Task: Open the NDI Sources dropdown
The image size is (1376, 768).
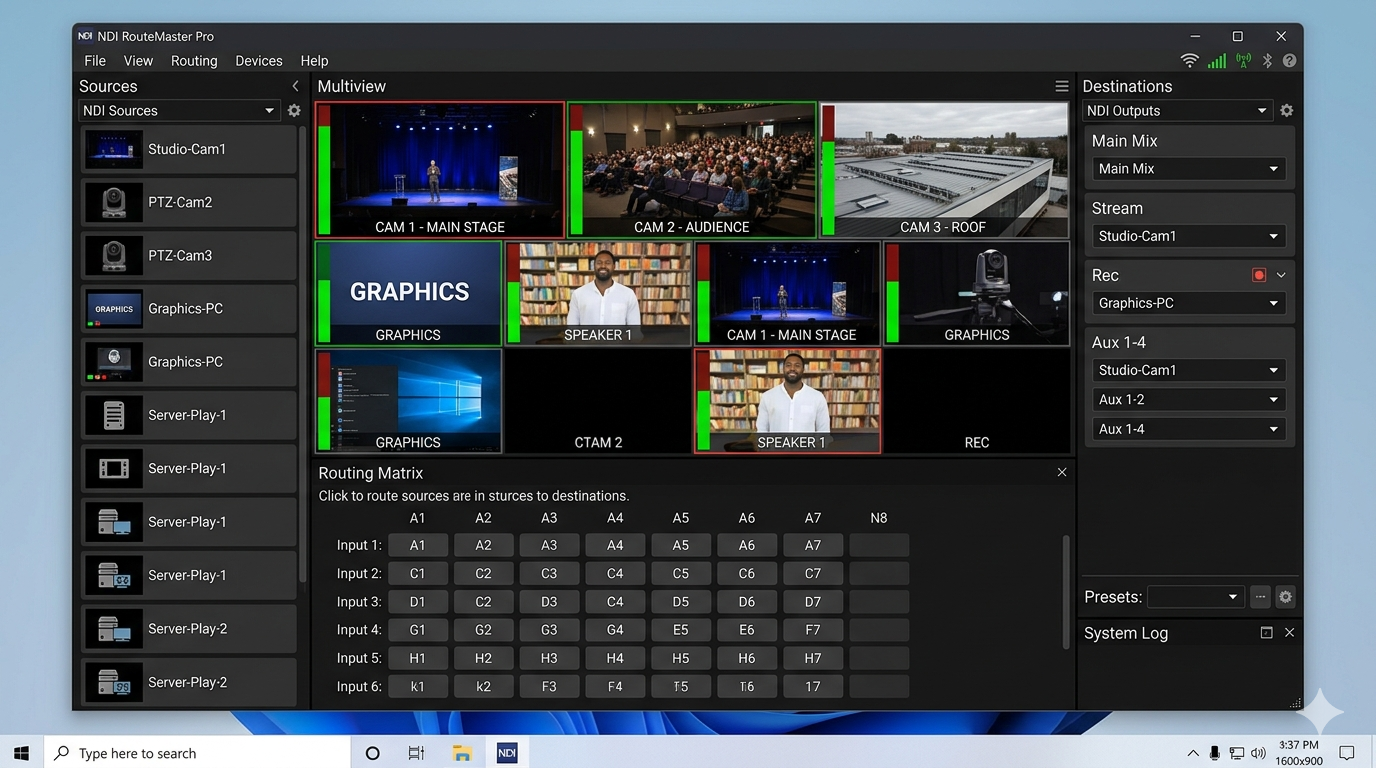Action: tap(179, 111)
